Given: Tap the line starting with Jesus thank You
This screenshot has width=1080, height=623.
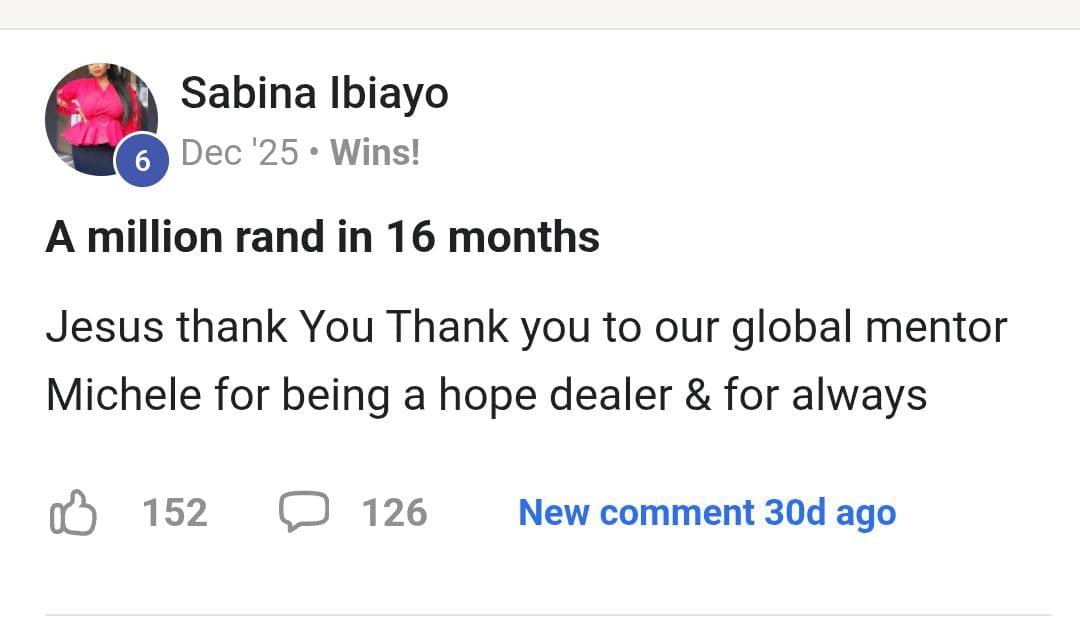Looking at the screenshot, I should click(525, 327).
